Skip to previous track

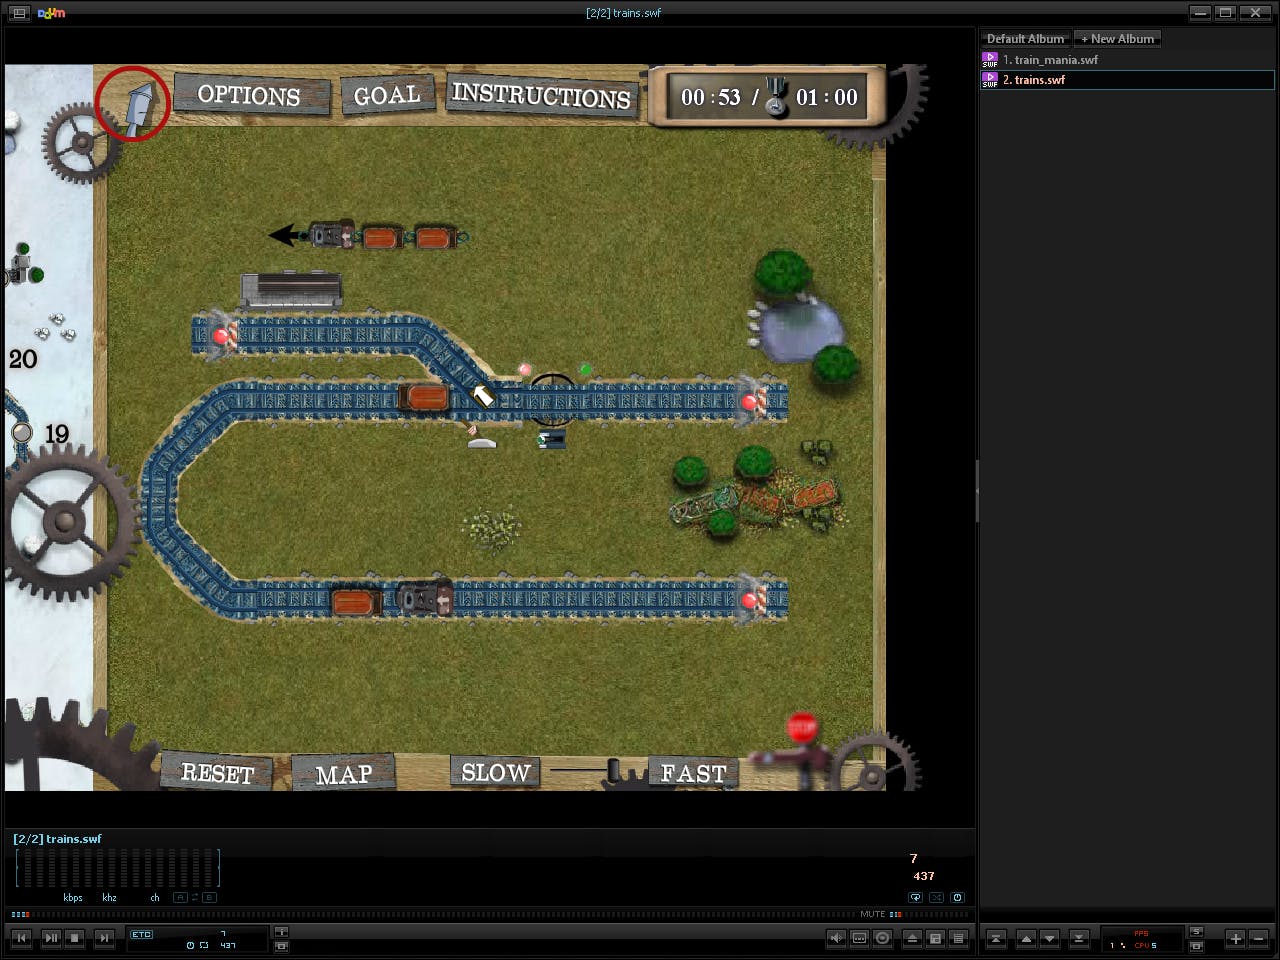21,938
